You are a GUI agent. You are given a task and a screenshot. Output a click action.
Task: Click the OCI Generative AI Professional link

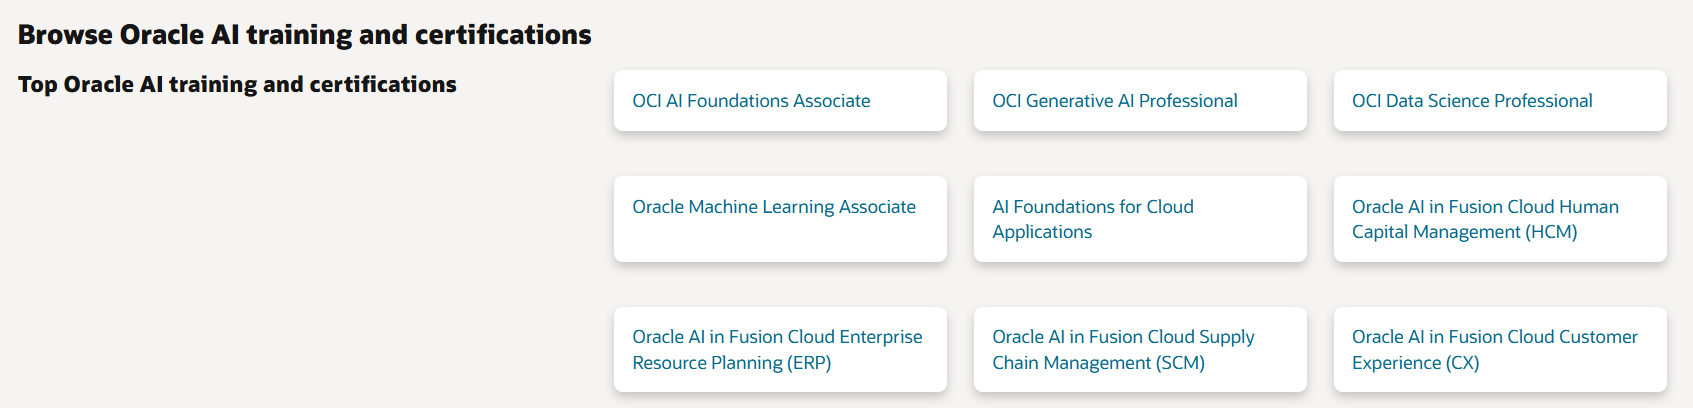[x=1114, y=101]
